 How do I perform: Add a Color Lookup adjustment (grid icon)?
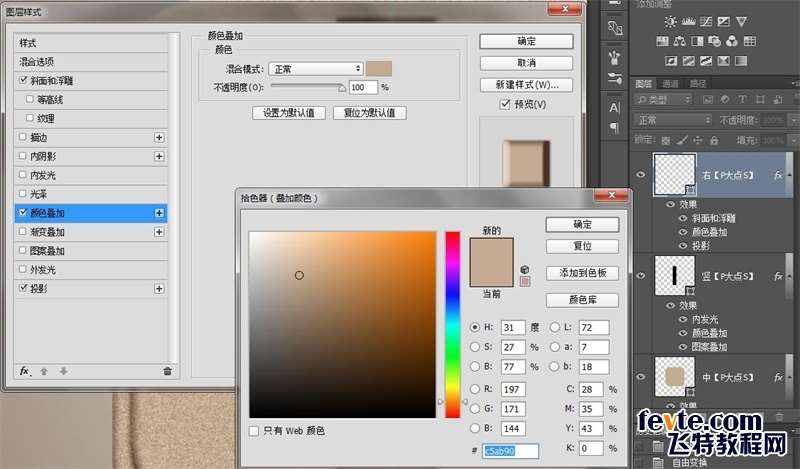749,41
